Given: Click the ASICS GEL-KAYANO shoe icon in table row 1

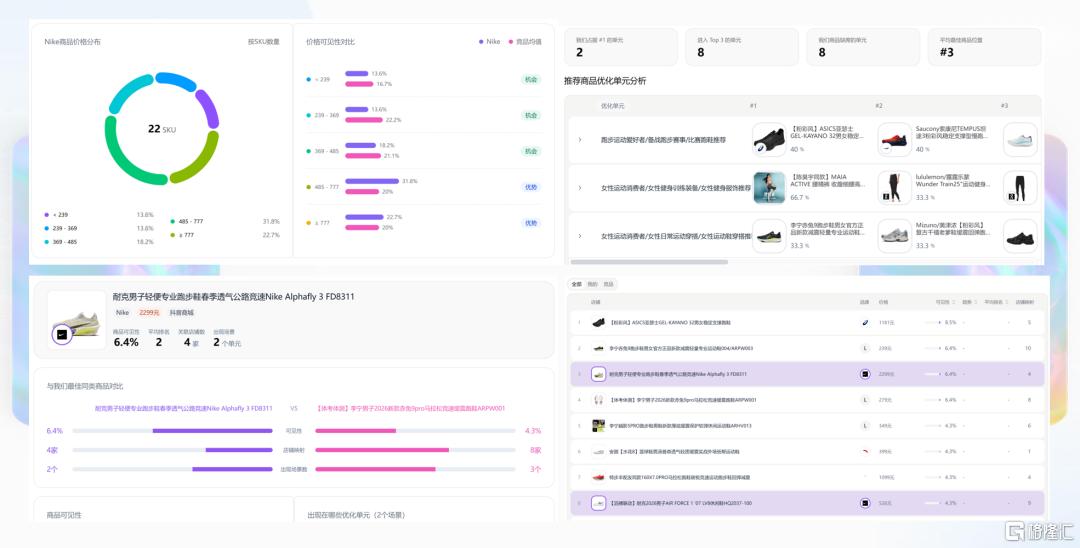Looking at the screenshot, I should tap(599, 322).
